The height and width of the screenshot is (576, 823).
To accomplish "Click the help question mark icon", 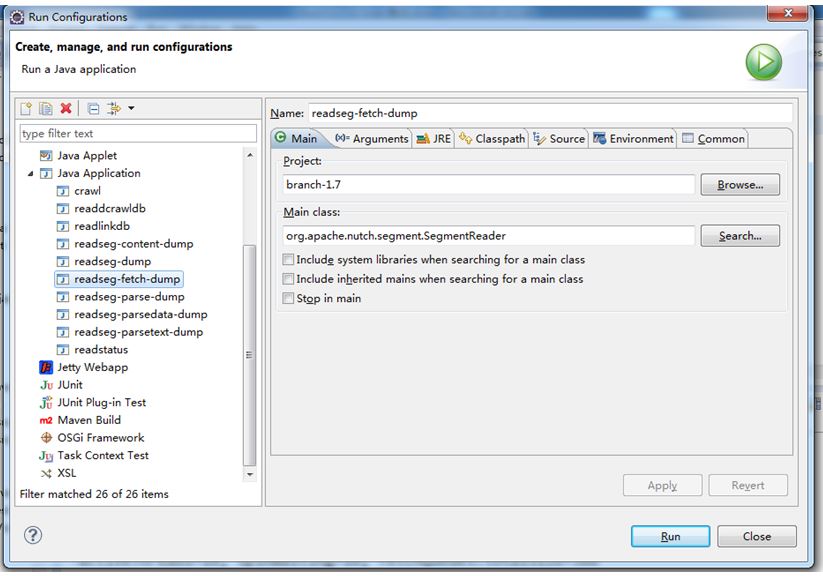I will point(33,536).
